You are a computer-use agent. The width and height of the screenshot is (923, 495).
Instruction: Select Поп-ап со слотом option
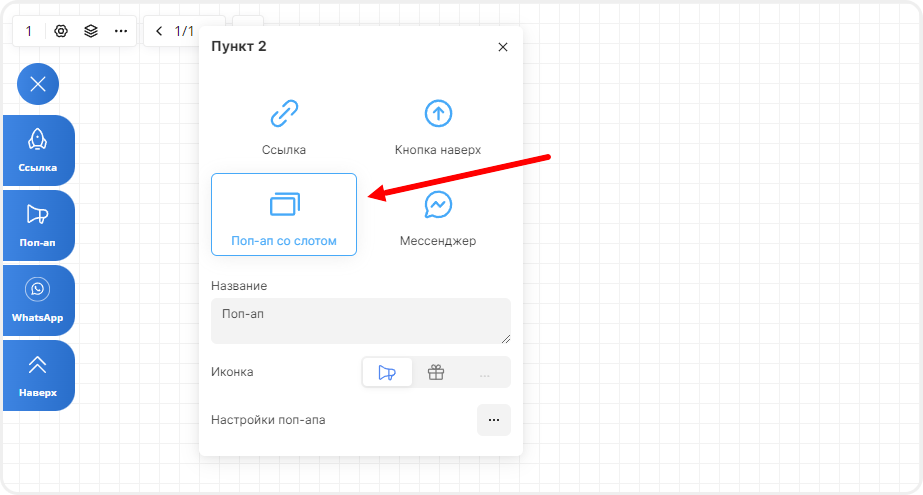coord(284,214)
